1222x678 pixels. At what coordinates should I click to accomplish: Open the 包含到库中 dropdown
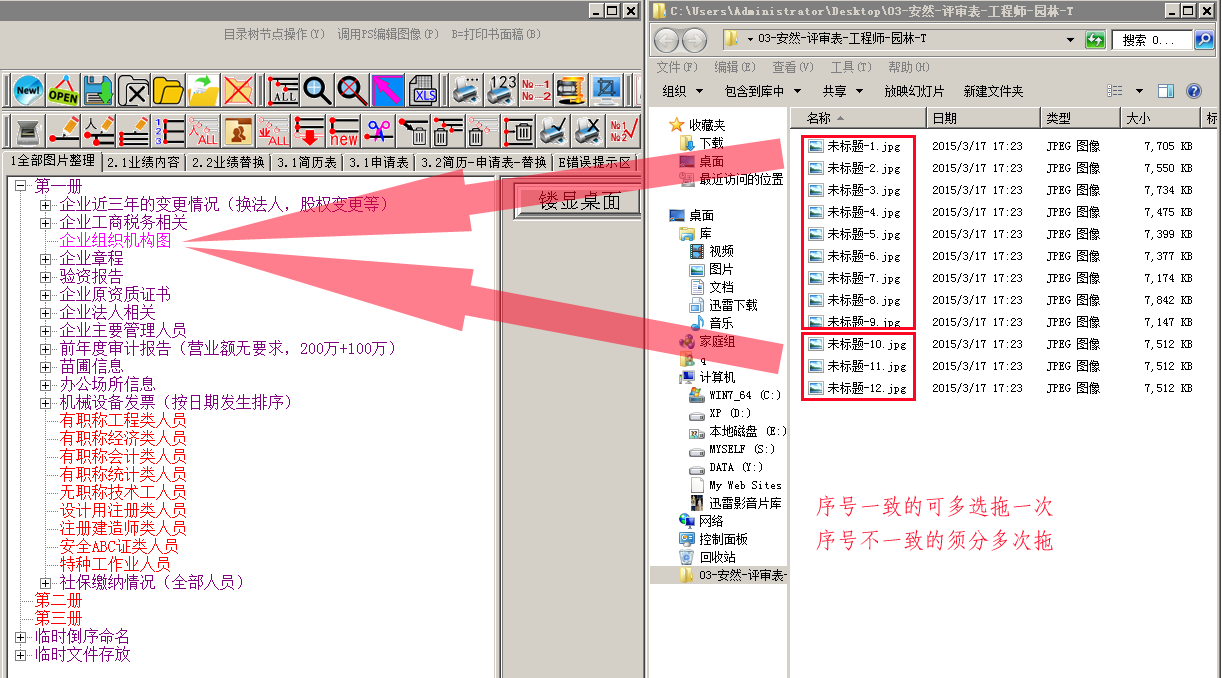[x=762, y=91]
